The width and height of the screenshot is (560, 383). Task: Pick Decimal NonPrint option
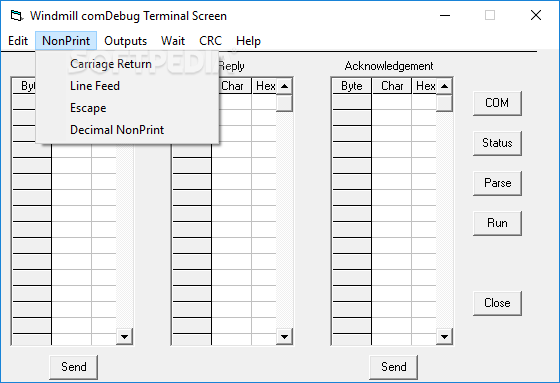[128, 130]
